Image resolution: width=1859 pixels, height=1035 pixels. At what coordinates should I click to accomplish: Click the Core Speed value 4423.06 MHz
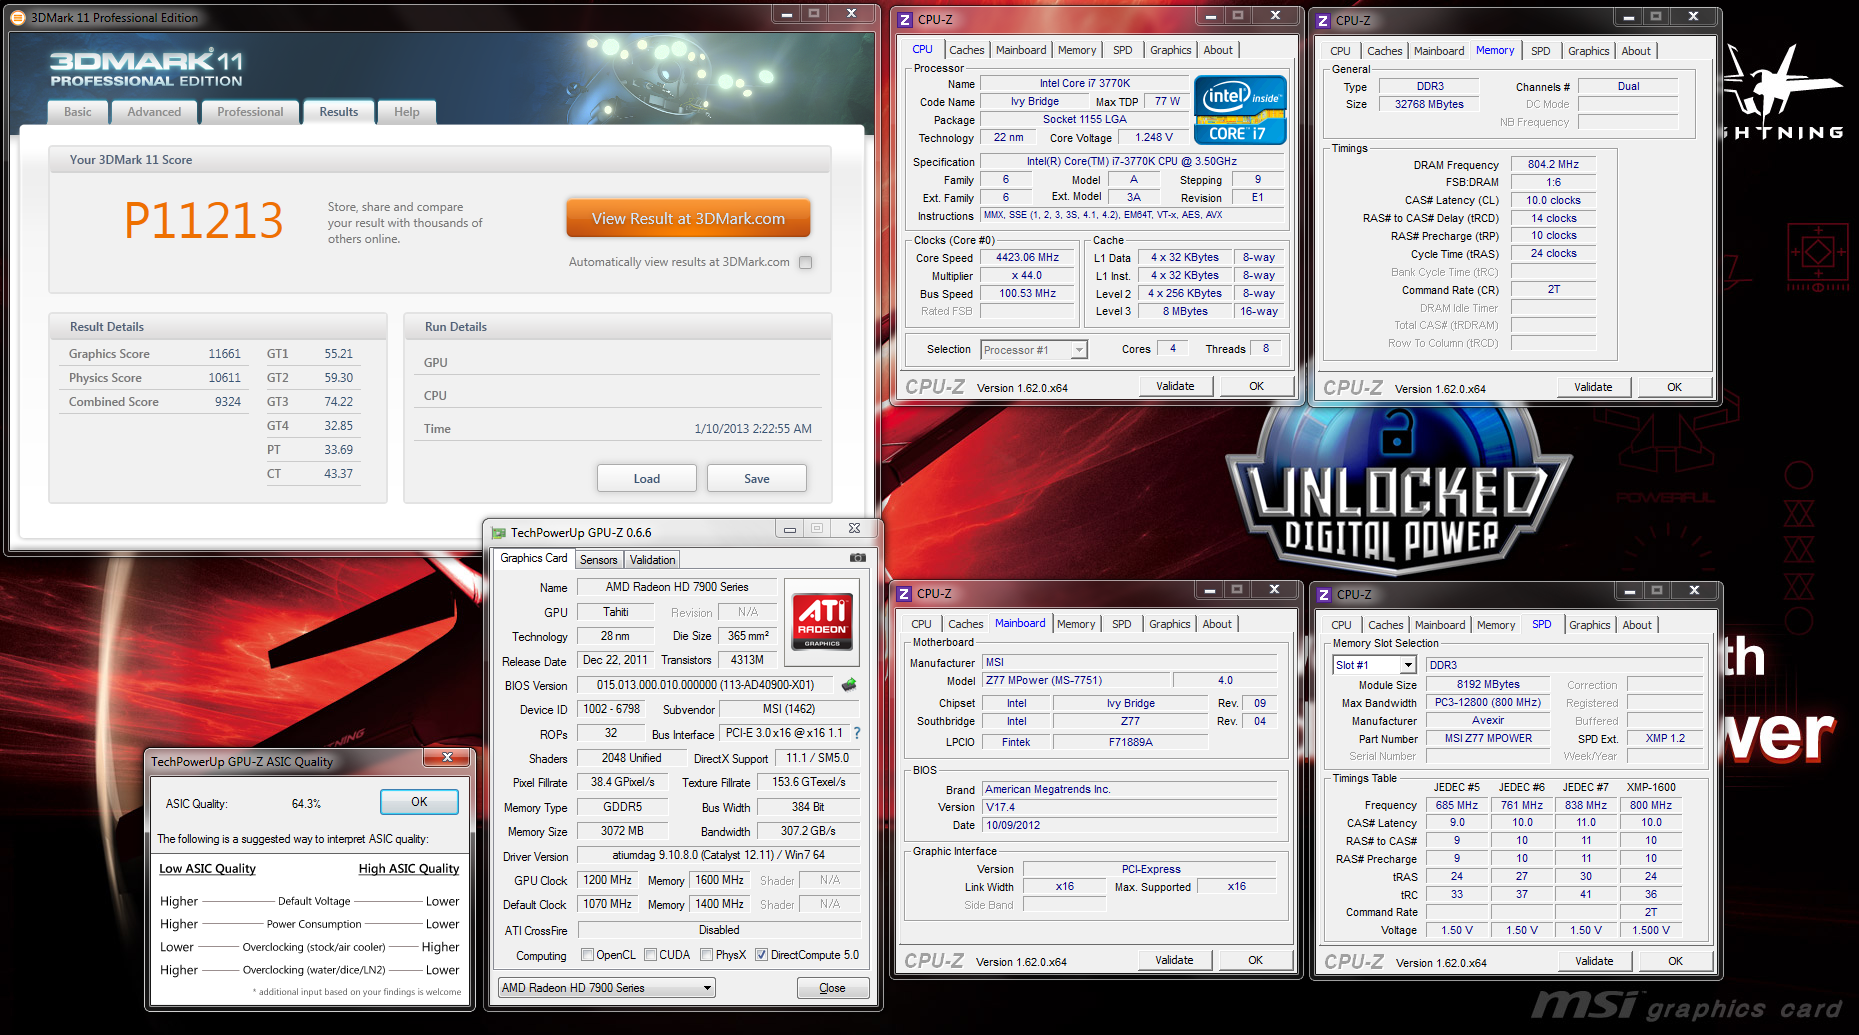pos(1027,257)
